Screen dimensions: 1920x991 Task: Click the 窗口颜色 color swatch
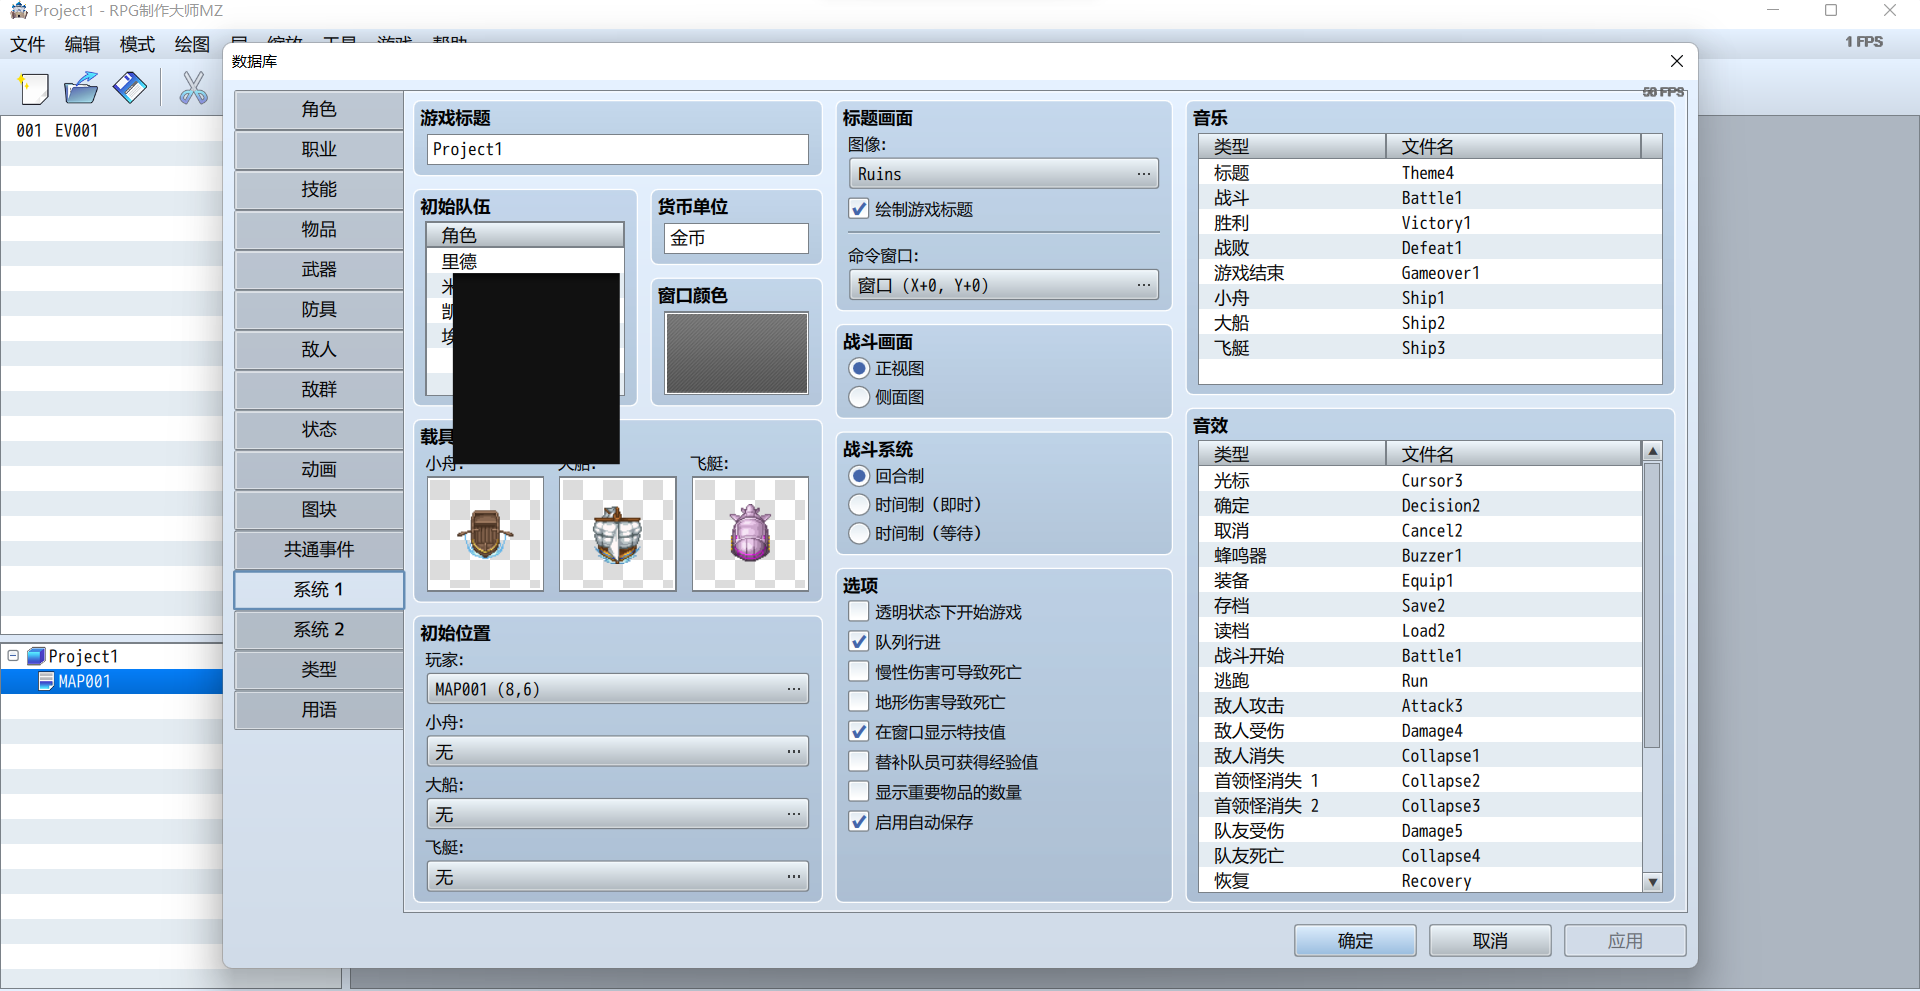pos(737,353)
